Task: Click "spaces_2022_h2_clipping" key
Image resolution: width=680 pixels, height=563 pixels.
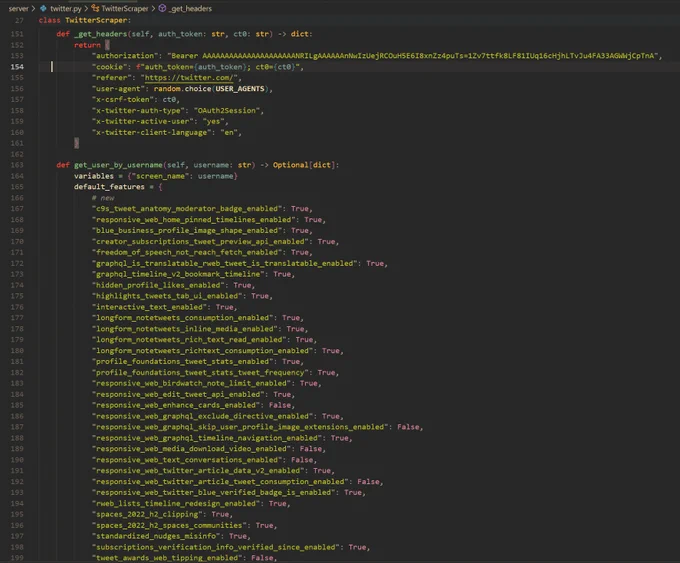Action: point(147,514)
